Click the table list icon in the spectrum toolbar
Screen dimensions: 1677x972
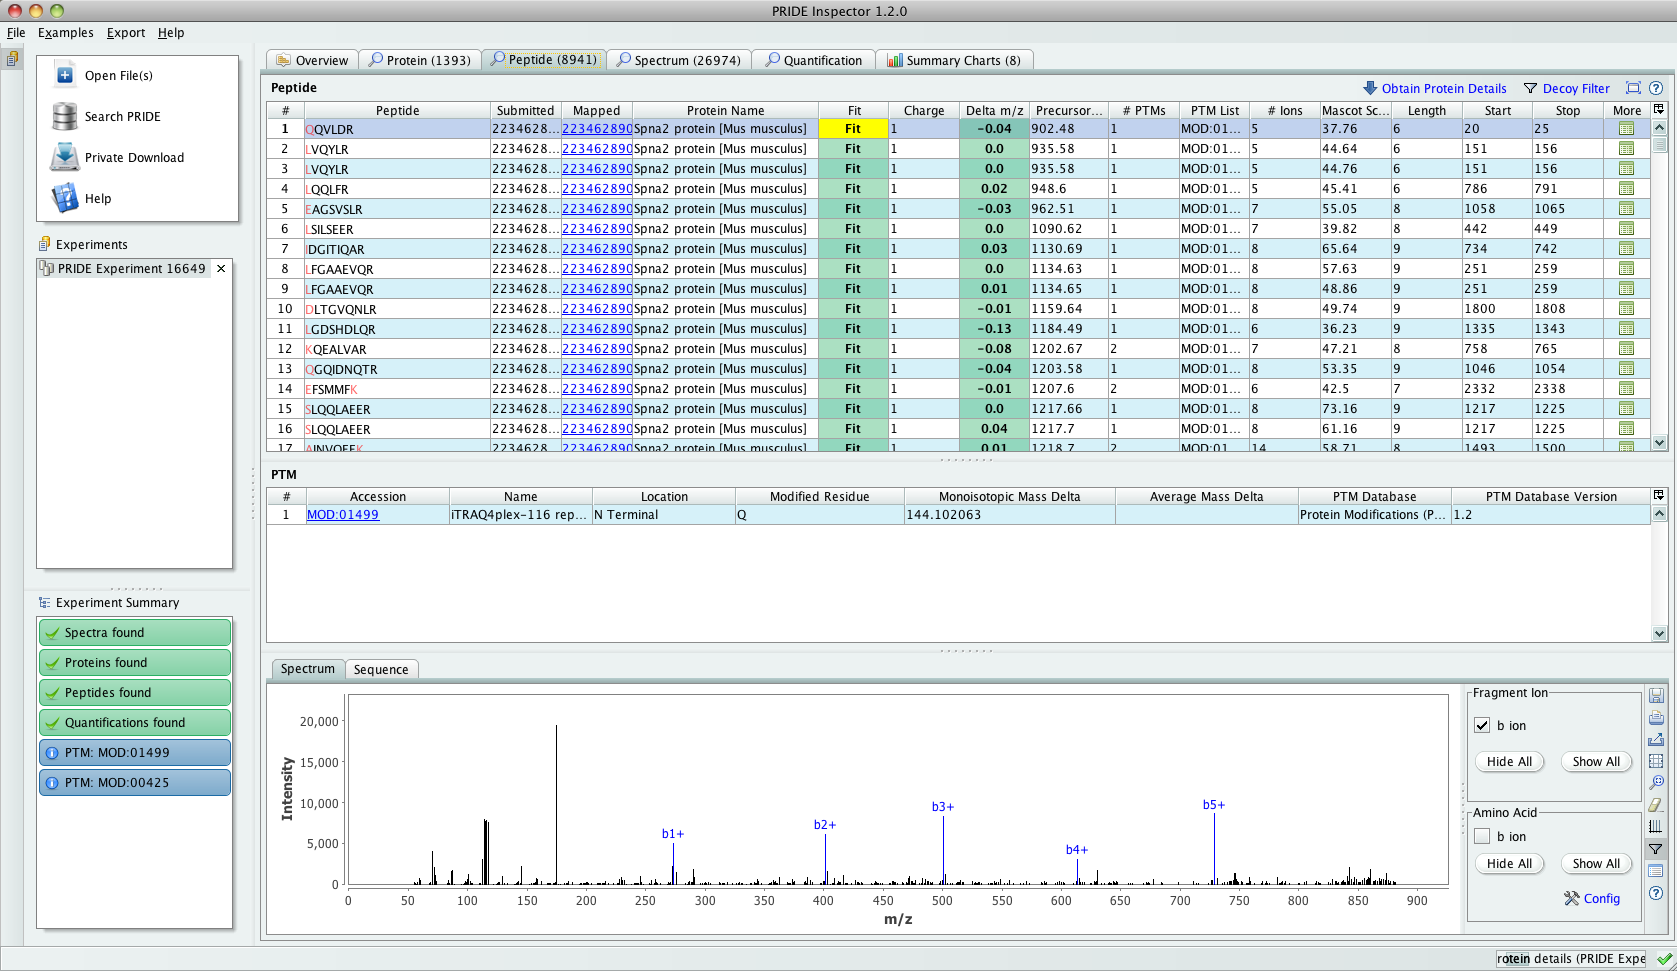(x=1656, y=871)
